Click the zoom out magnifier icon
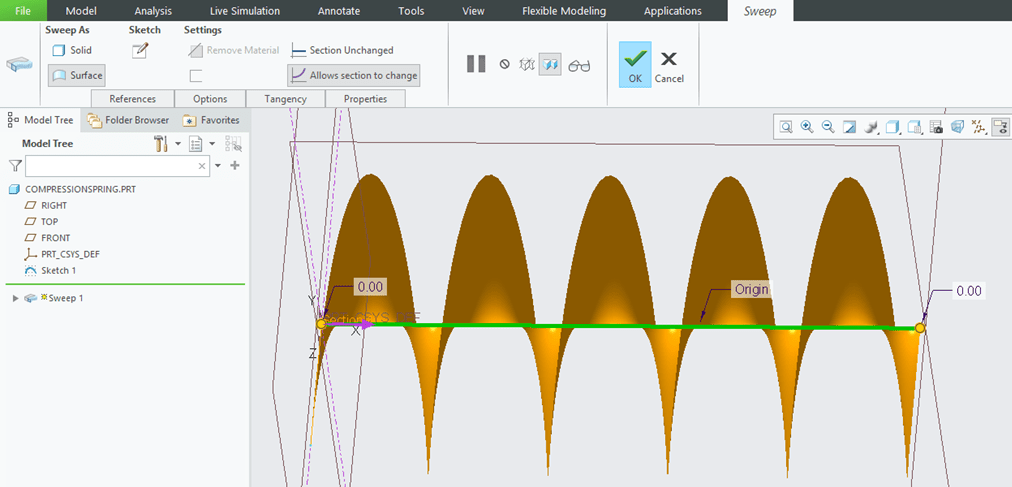This screenshot has width=1012, height=487. coord(828,127)
